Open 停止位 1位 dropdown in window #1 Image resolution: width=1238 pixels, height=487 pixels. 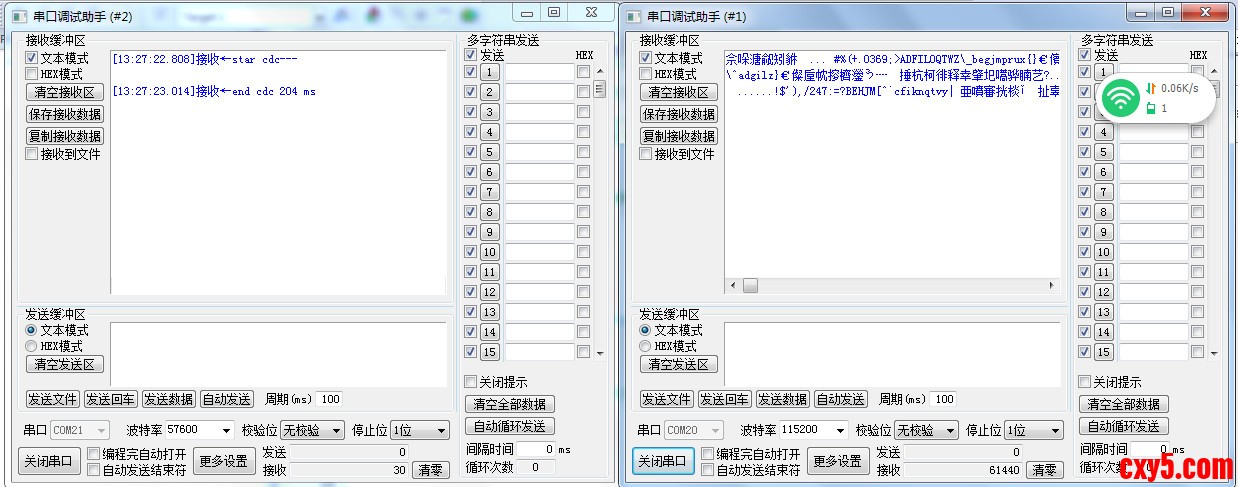coord(1034,430)
